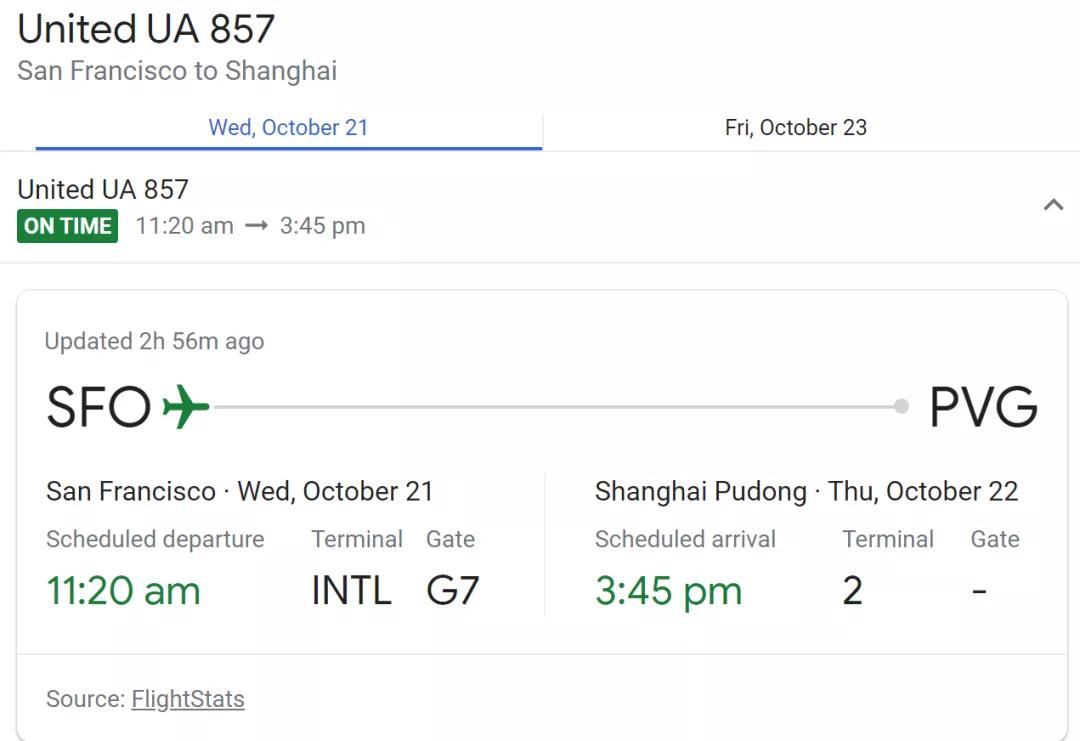Image resolution: width=1080 pixels, height=741 pixels.
Task: Click the departure gate G7
Action: tap(453, 591)
